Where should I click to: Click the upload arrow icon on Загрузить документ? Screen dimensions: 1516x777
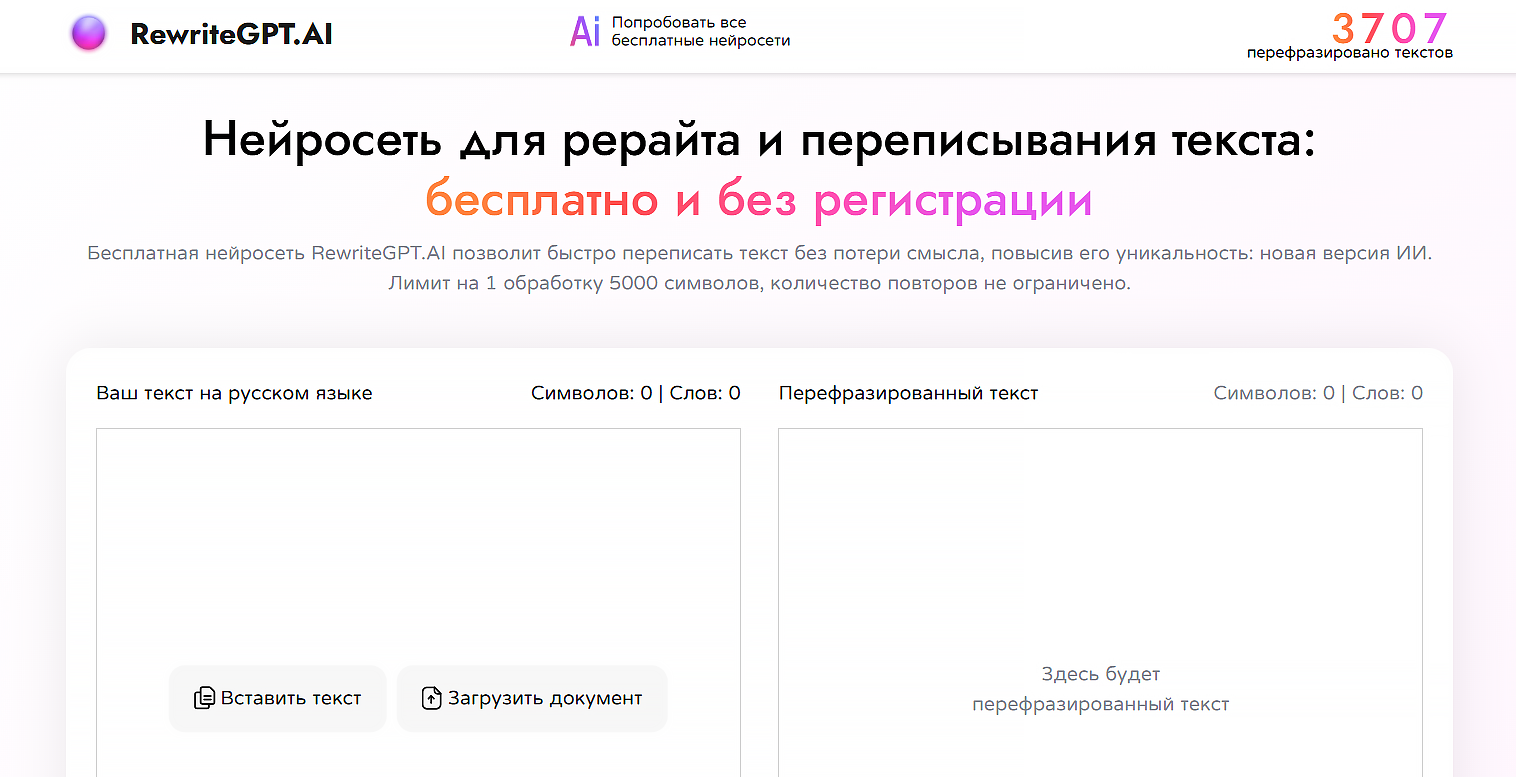coord(432,698)
